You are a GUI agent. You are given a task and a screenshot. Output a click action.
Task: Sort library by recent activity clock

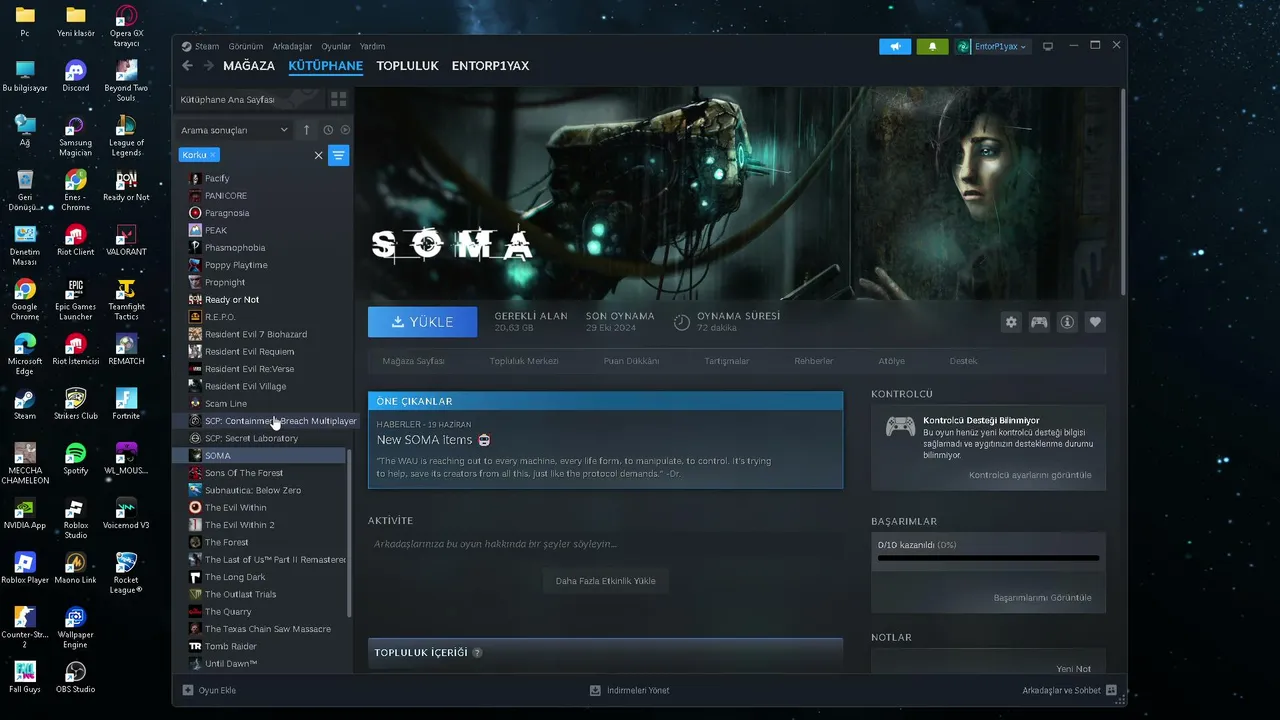[x=328, y=130]
